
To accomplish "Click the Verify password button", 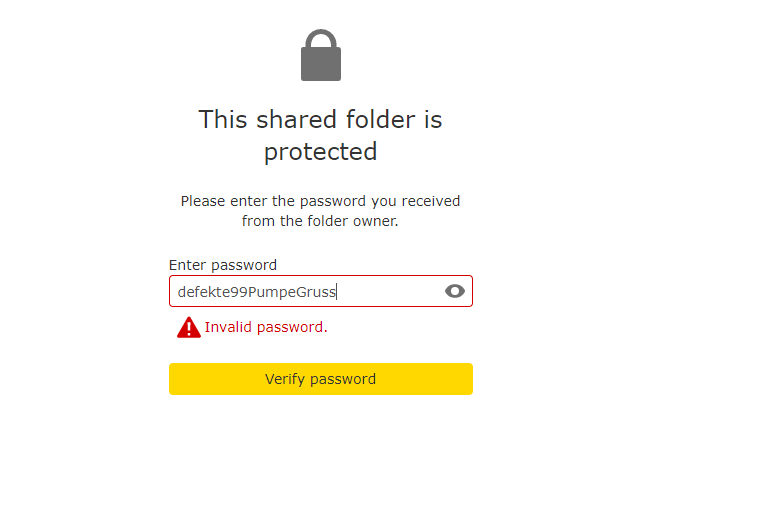I will click(x=320, y=379).
